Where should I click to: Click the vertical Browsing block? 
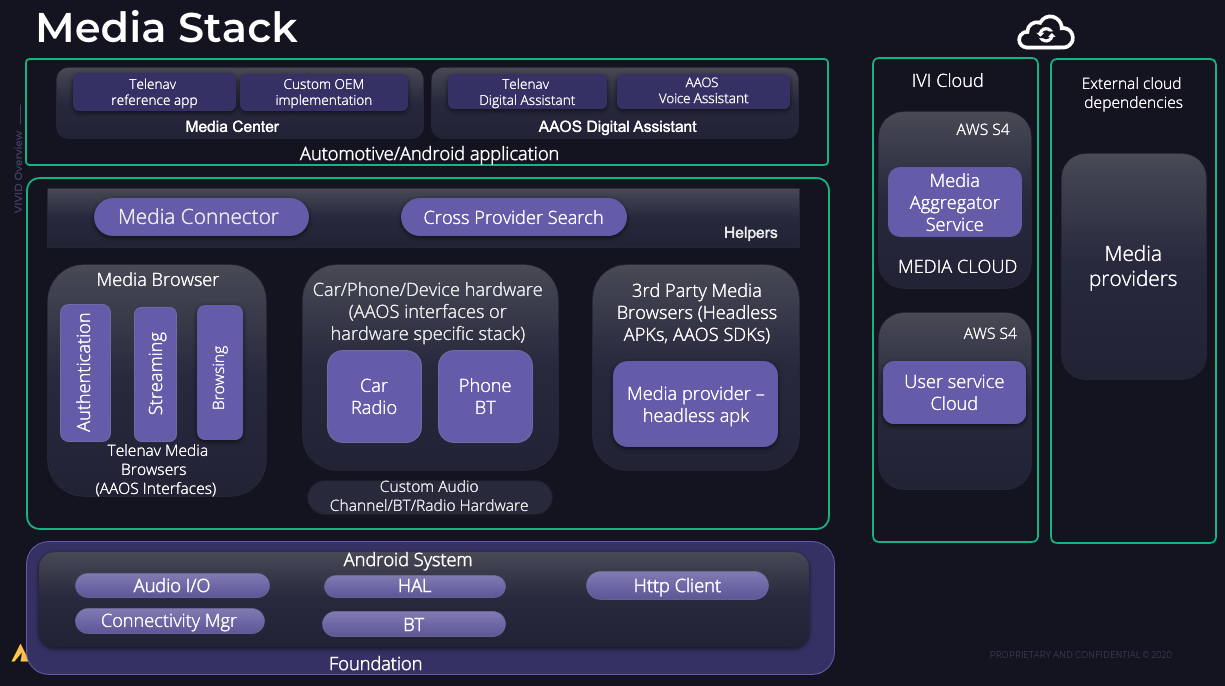220,373
